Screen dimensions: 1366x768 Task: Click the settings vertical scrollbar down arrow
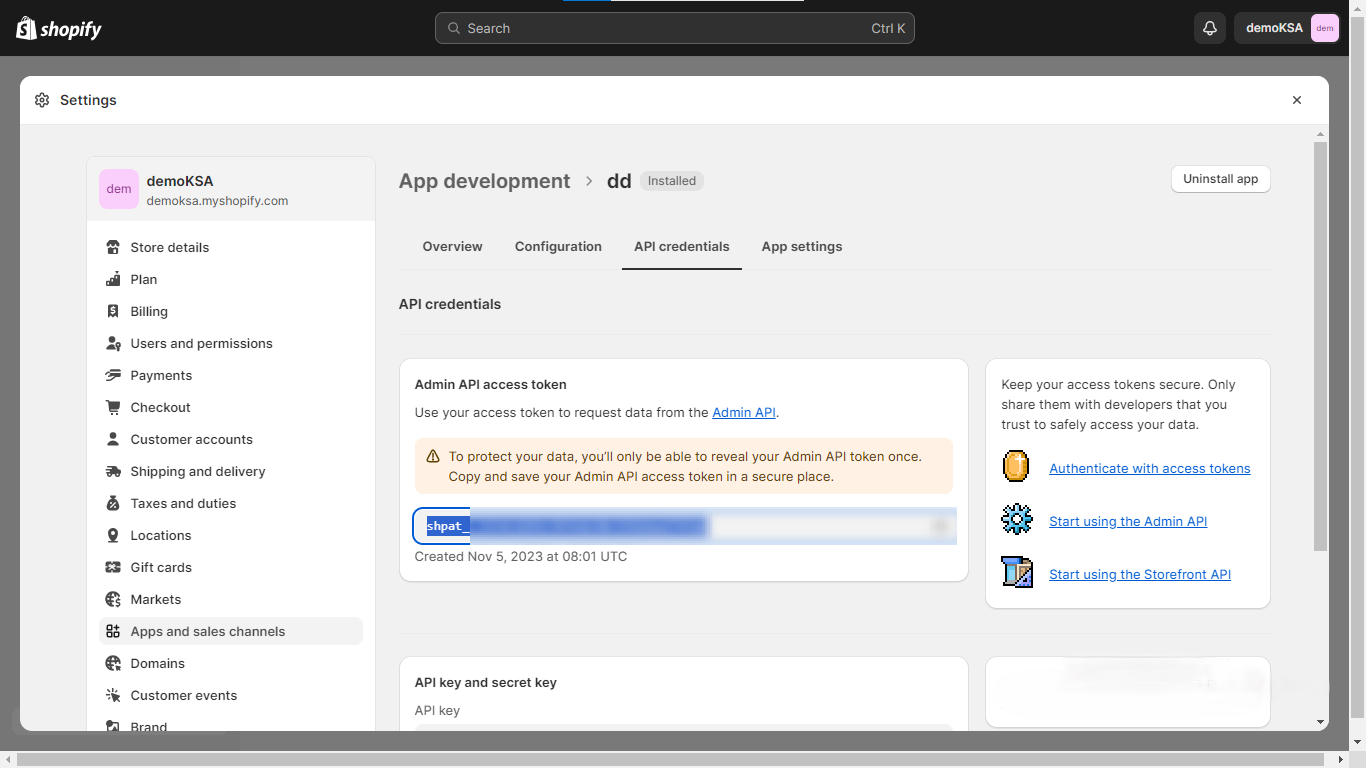click(1320, 722)
